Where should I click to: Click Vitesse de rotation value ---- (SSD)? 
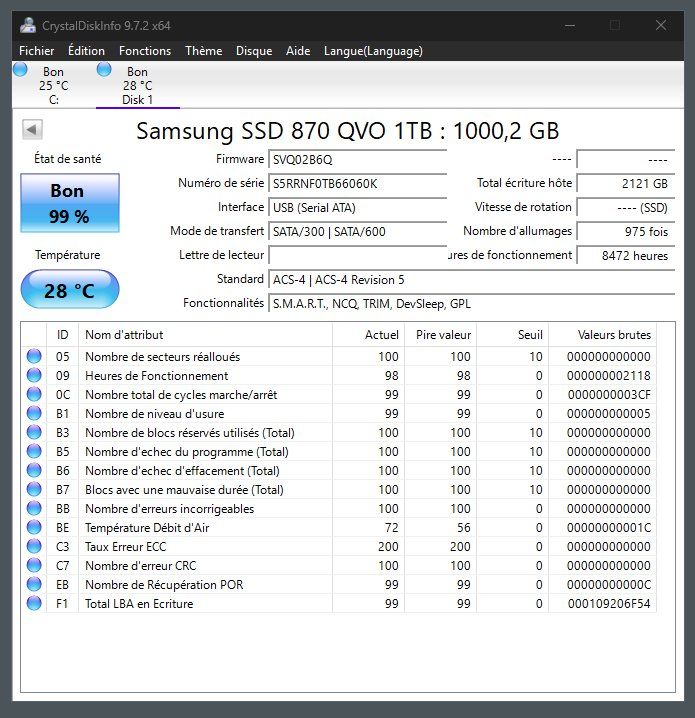tap(625, 207)
